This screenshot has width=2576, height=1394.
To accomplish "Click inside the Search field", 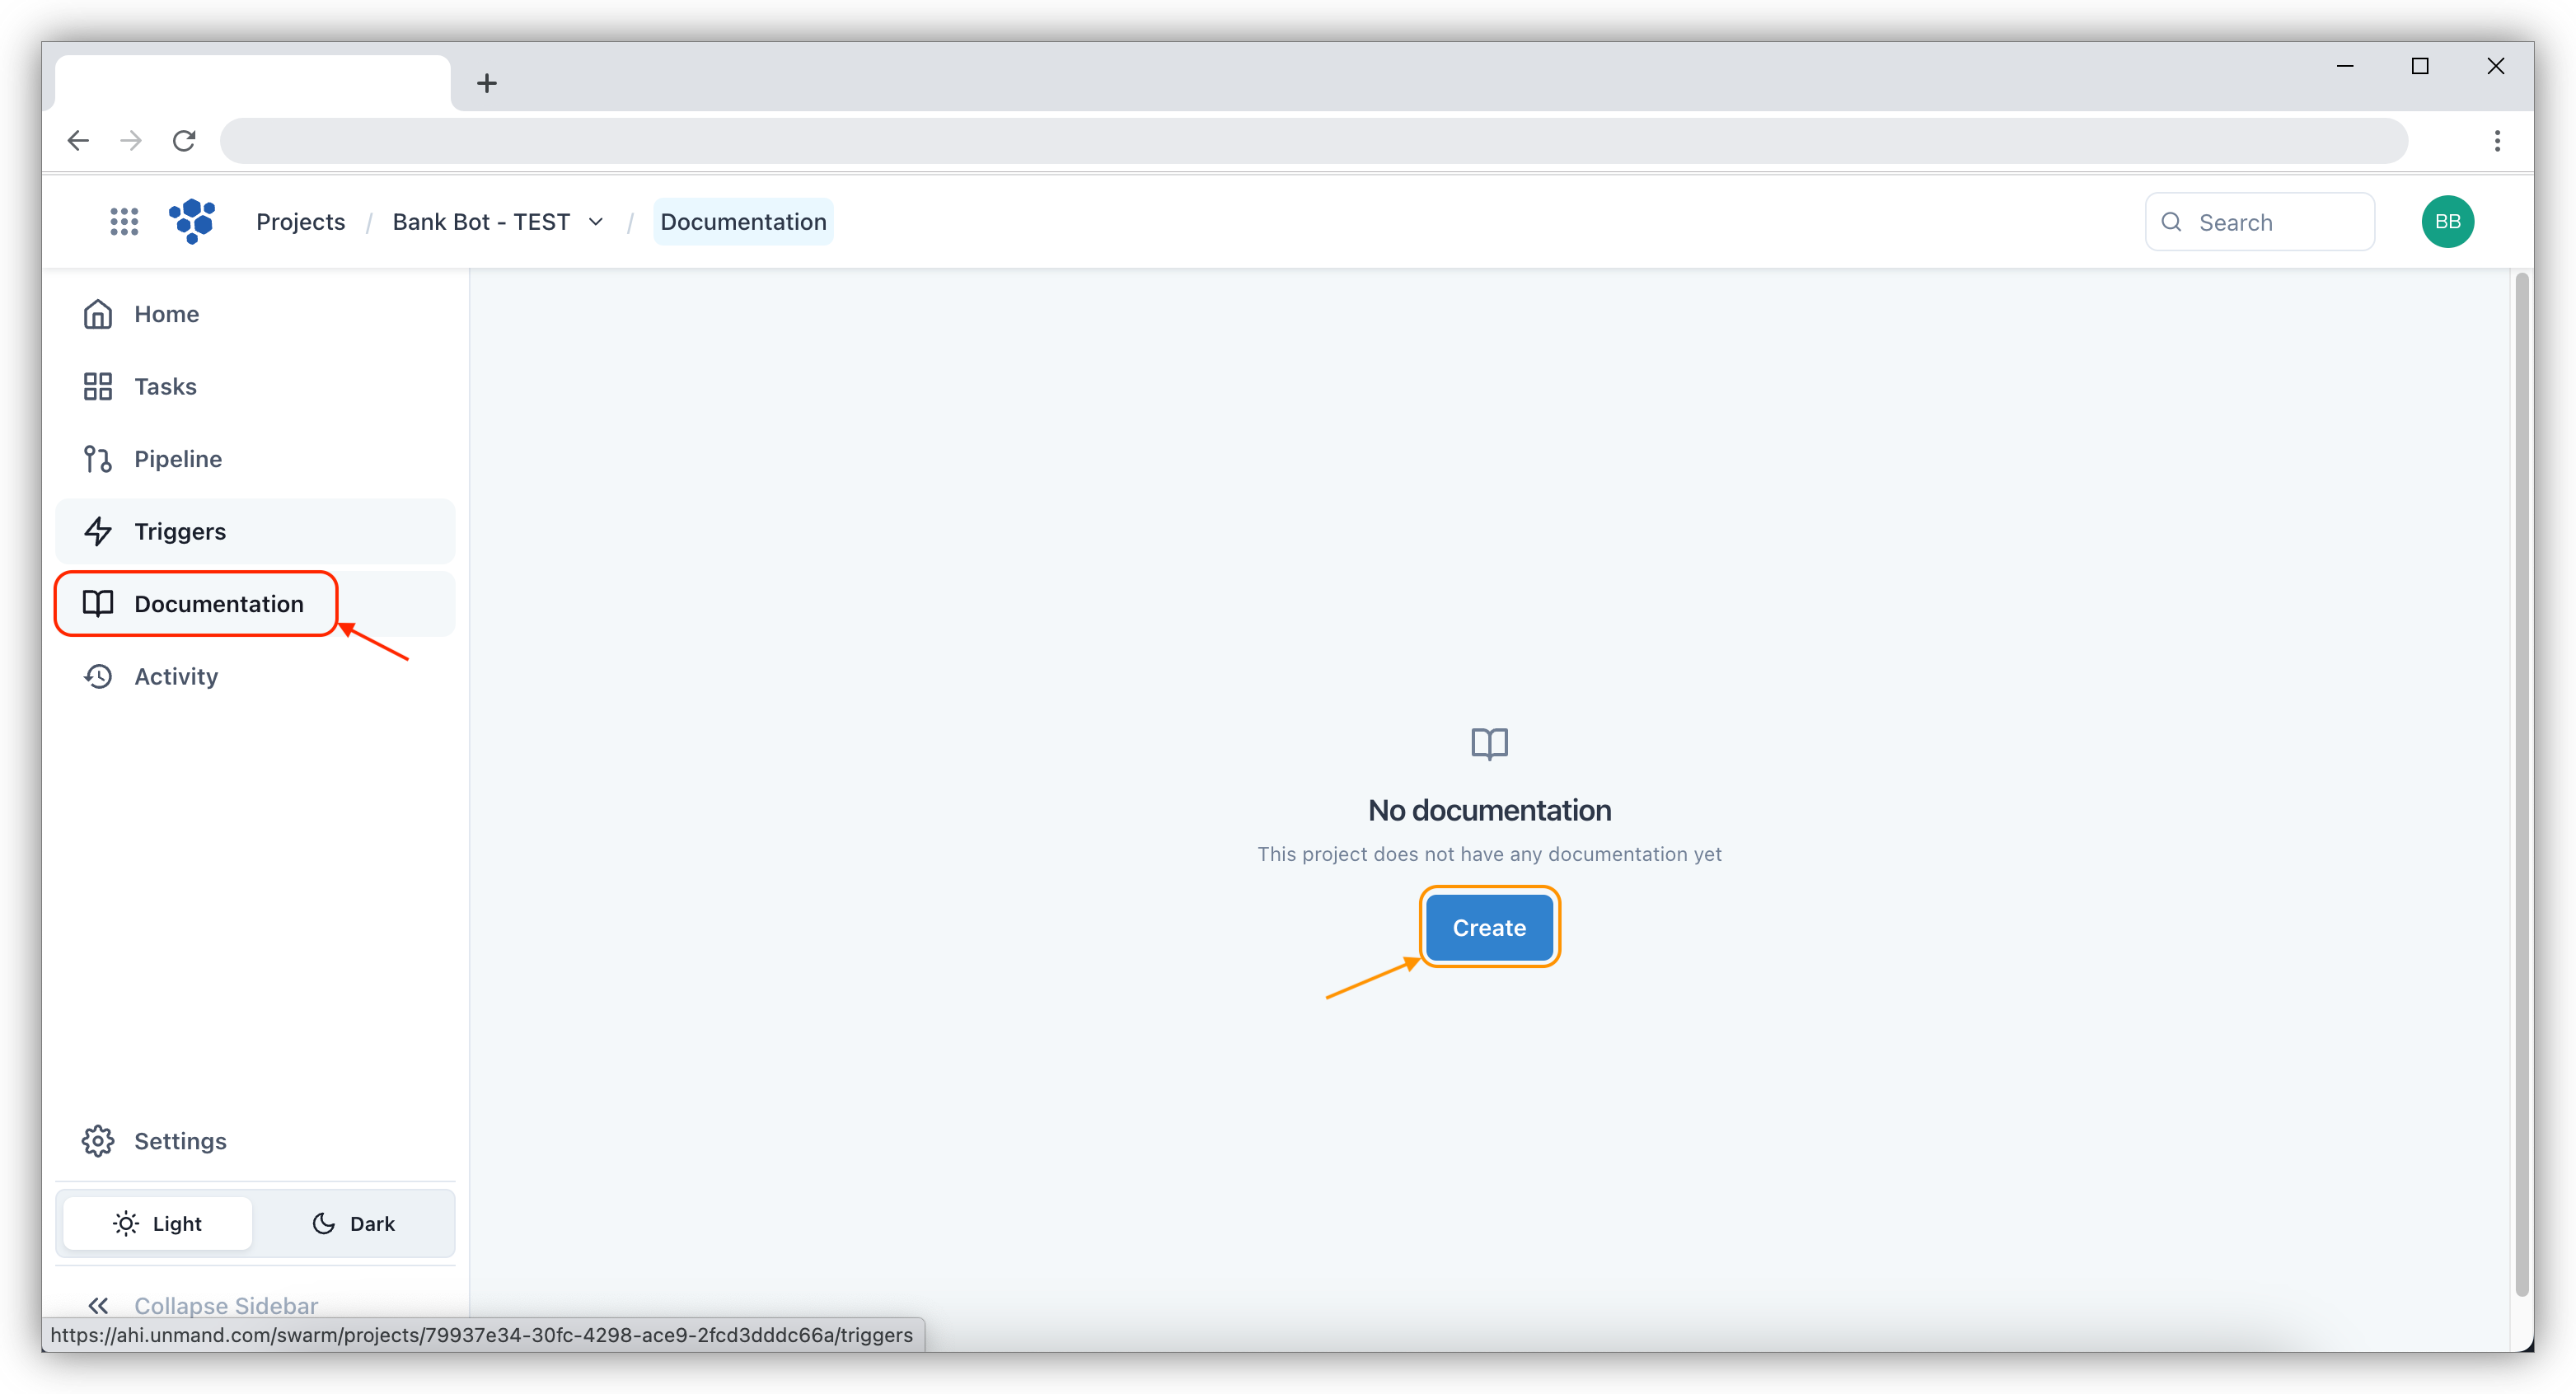I will (2280, 221).
